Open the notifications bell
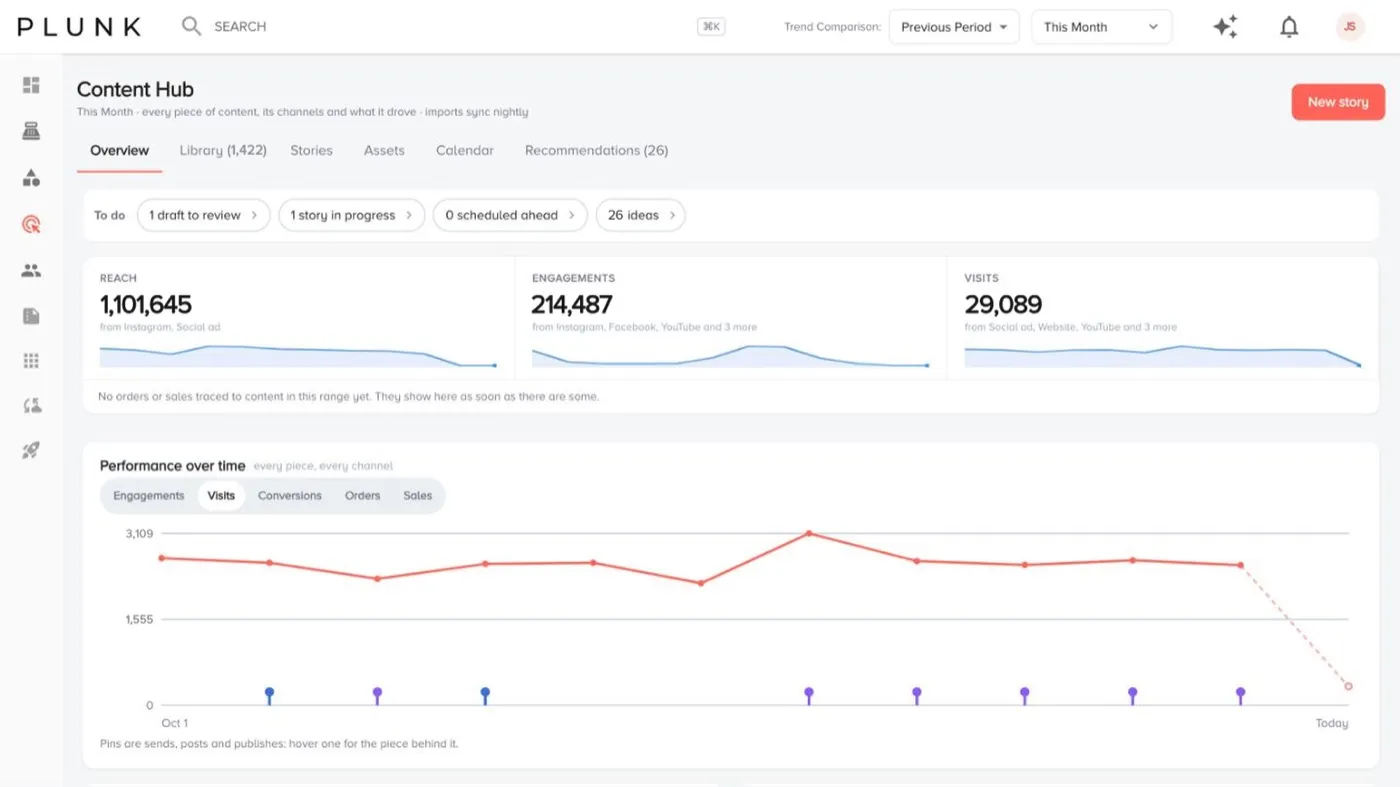Screen dimensions: 1400x787 [x=1289, y=27]
